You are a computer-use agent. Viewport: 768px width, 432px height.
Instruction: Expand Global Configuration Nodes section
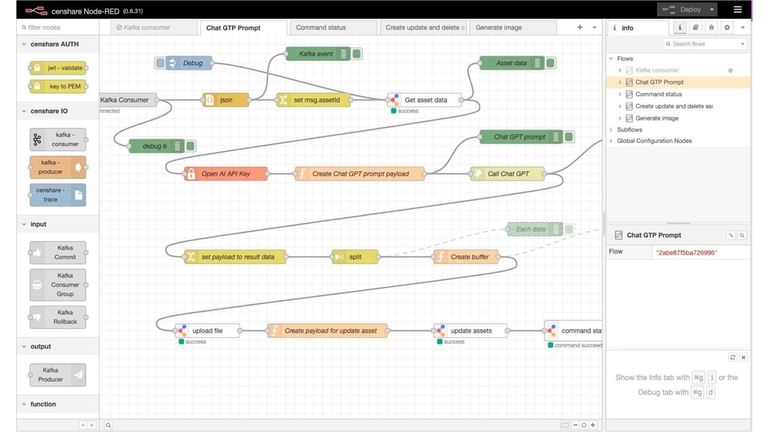(611, 141)
